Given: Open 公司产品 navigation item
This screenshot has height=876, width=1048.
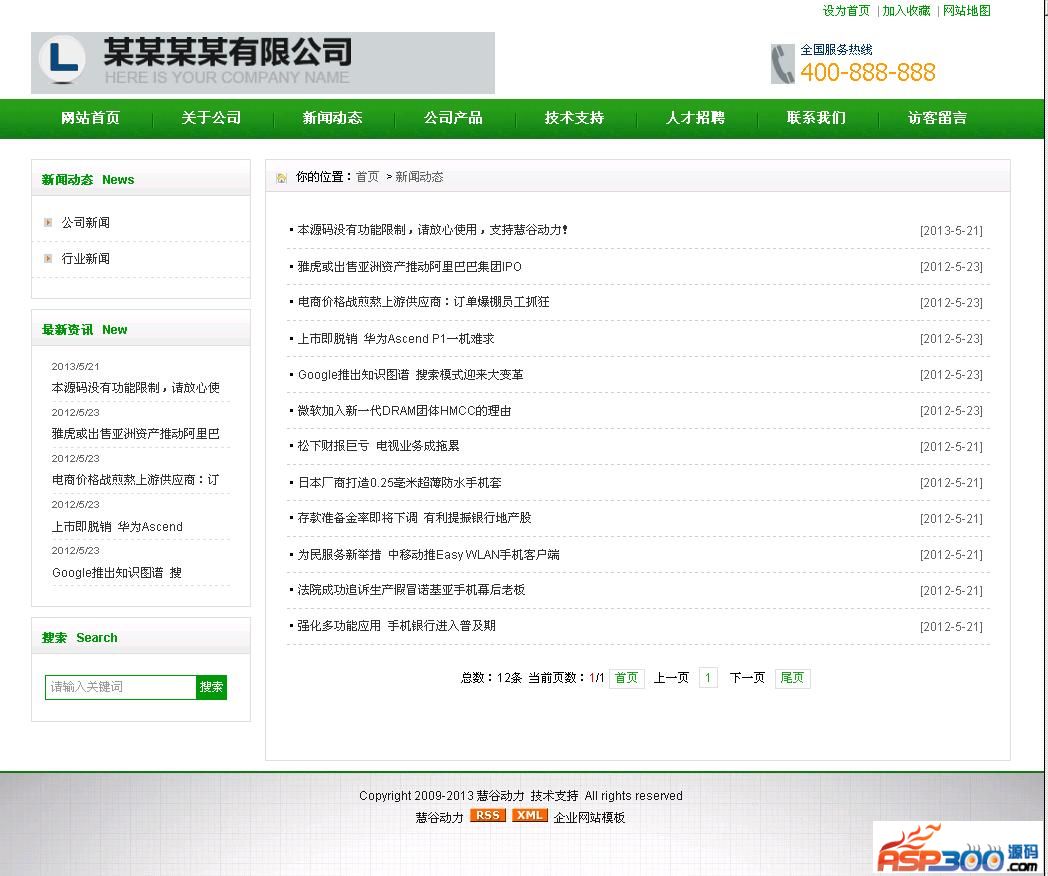Looking at the screenshot, I should tap(453, 118).
